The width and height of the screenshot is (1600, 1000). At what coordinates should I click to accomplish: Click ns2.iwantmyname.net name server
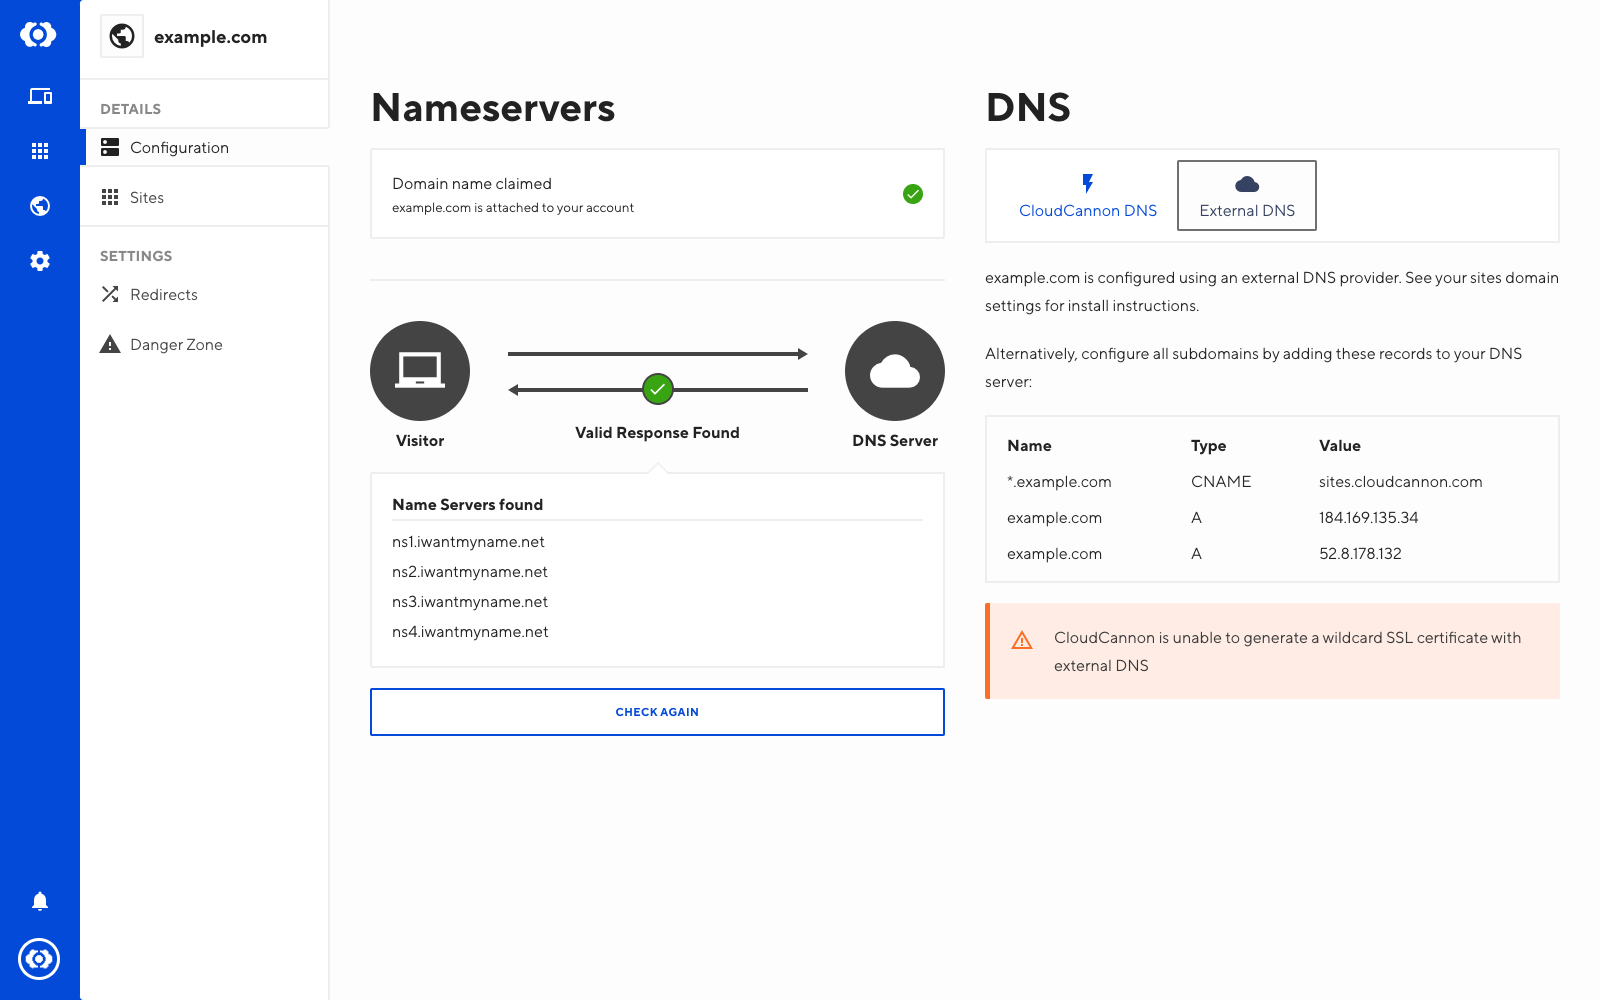tap(470, 571)
